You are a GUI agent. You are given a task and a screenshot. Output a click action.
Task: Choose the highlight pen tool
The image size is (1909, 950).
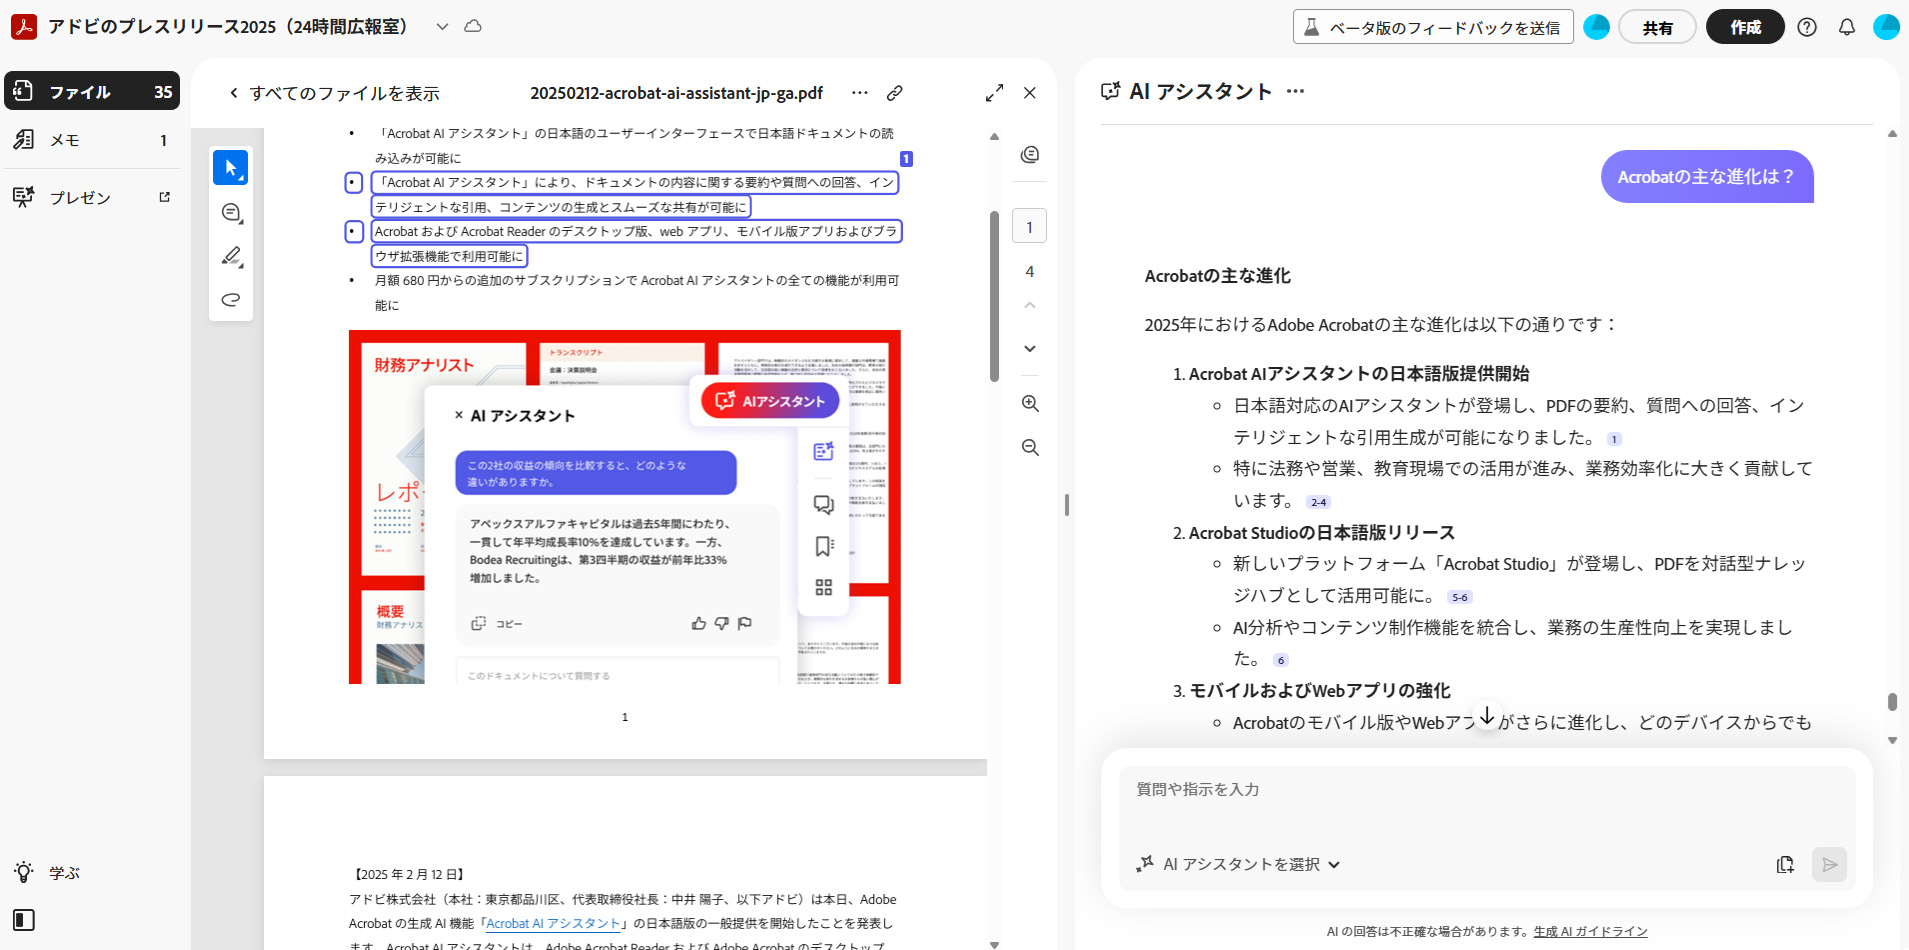(231, 256)
